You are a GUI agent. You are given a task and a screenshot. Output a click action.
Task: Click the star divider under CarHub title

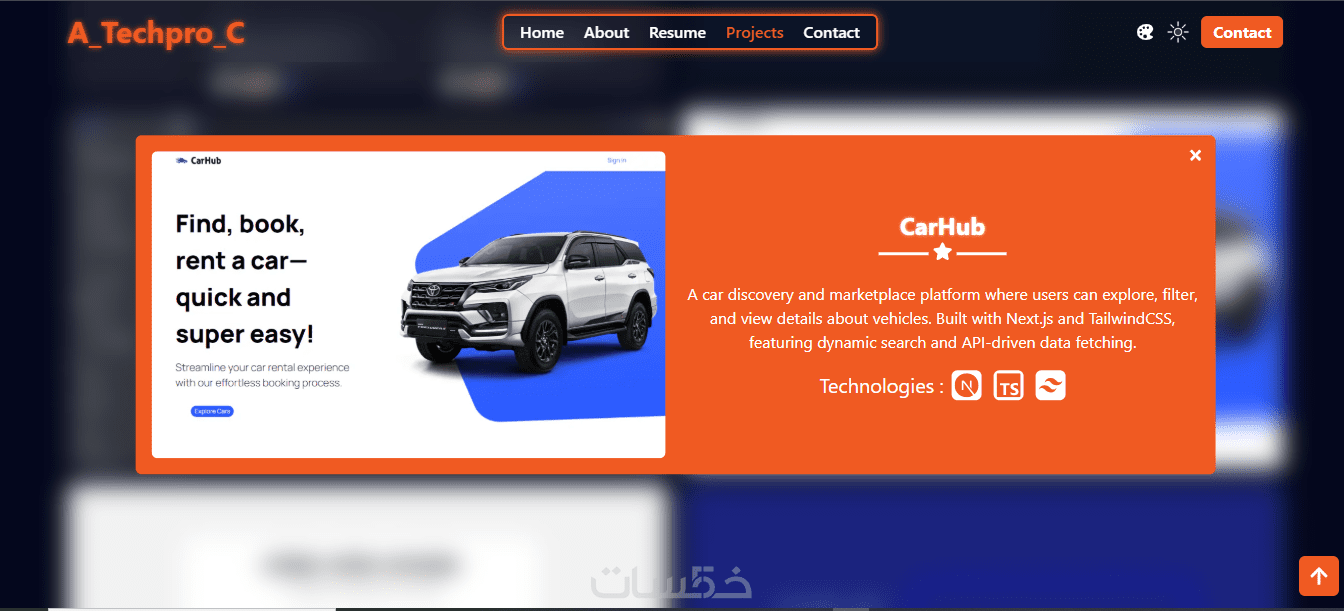(x=942, y=252)
